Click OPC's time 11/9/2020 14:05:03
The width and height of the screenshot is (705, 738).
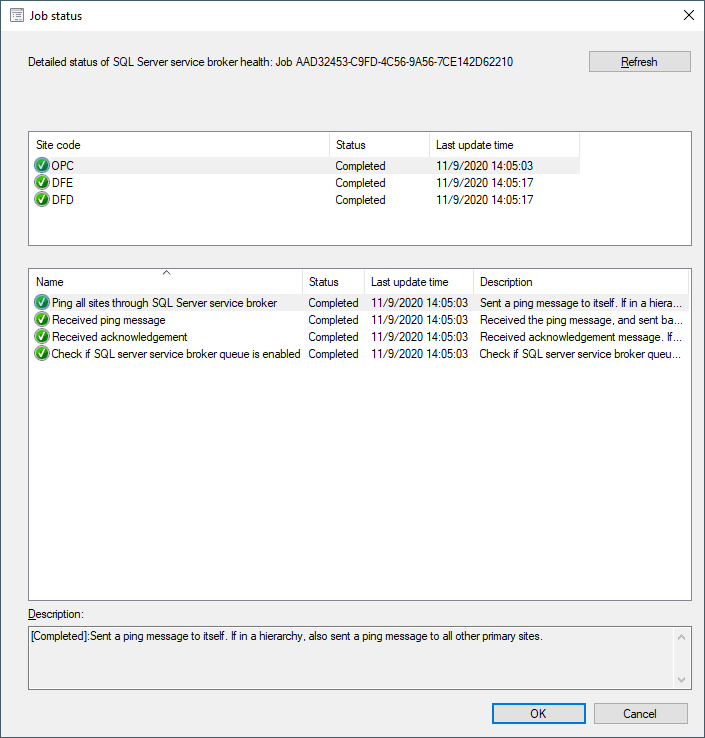point(484,166)
